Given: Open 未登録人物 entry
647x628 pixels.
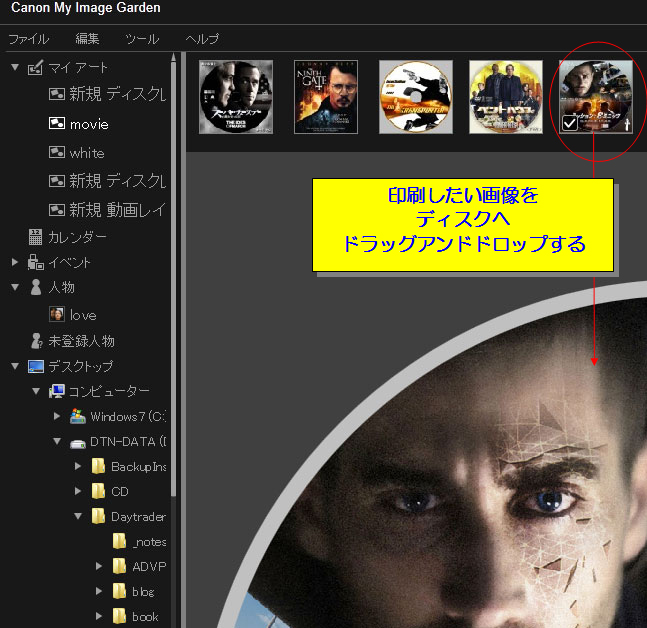Looking at the screenshot, I should click(x=81, y=341).
